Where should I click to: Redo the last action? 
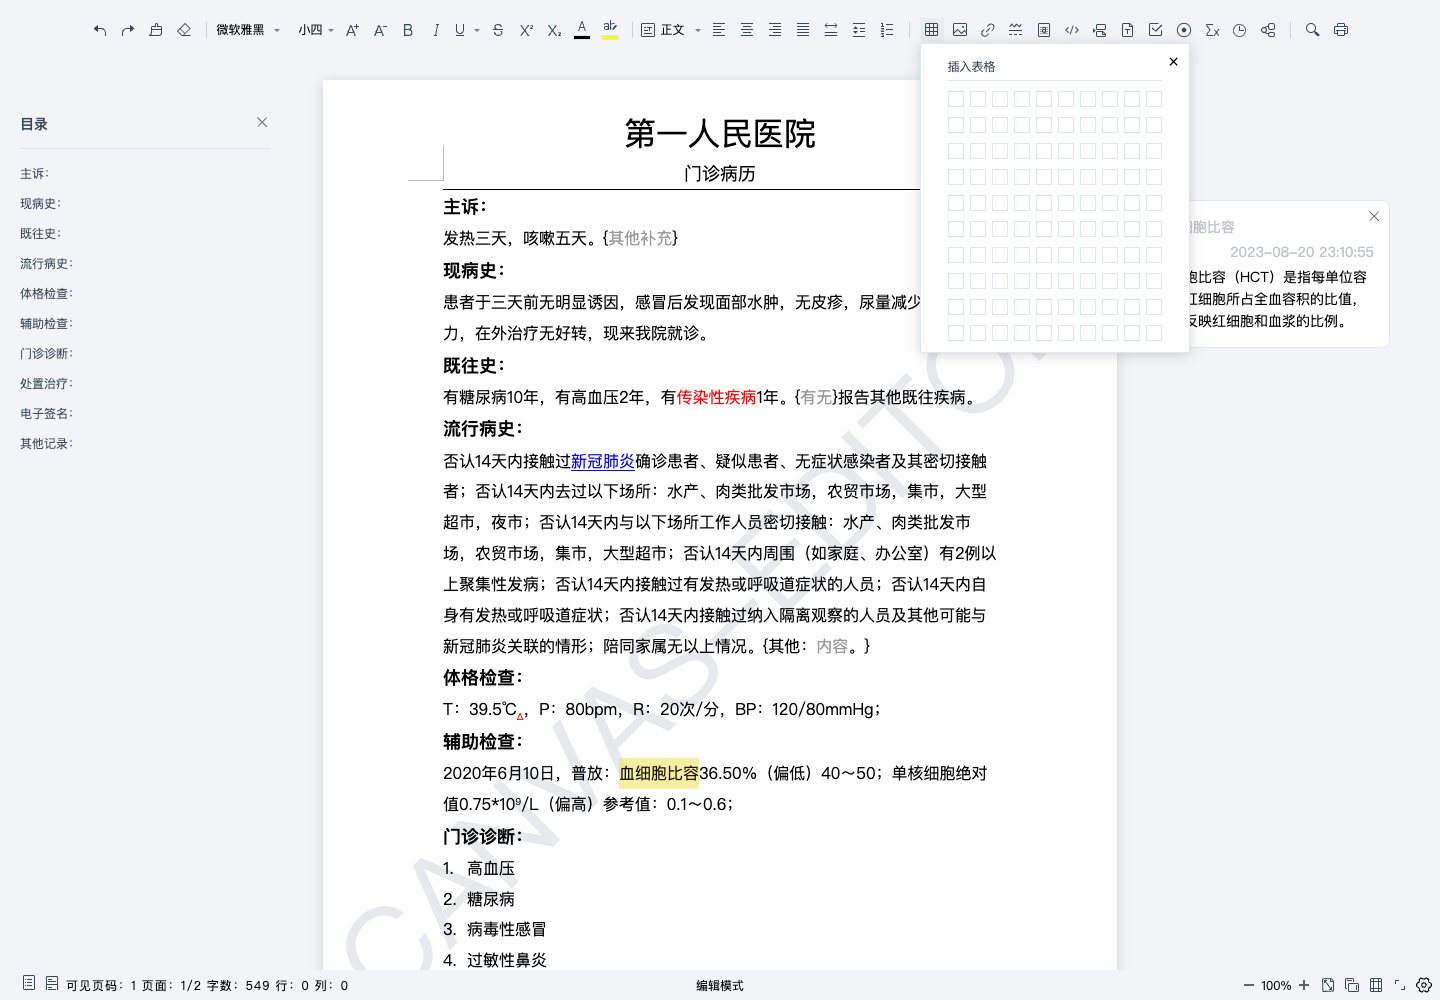pos(128,30)
